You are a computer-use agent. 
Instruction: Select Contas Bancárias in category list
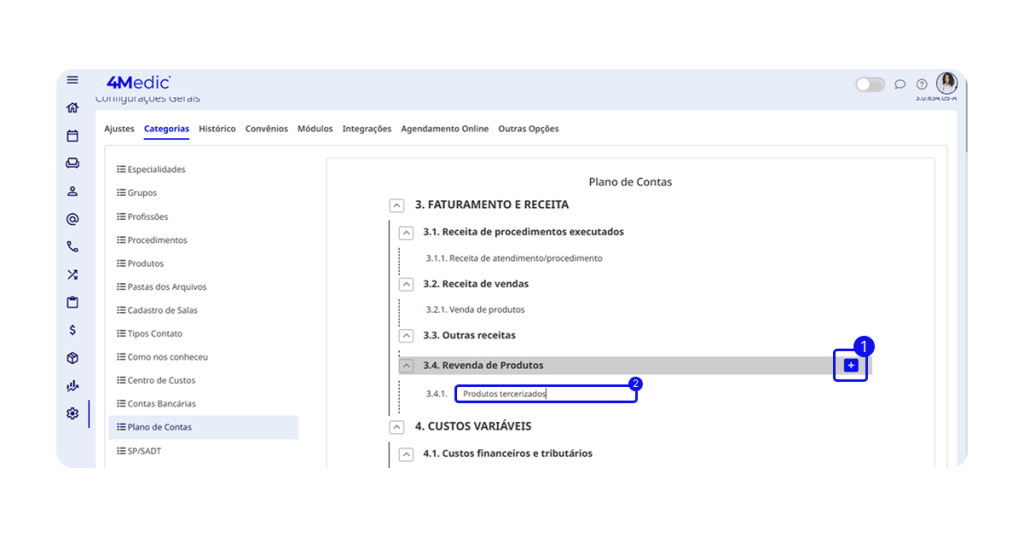coord(161,404)
